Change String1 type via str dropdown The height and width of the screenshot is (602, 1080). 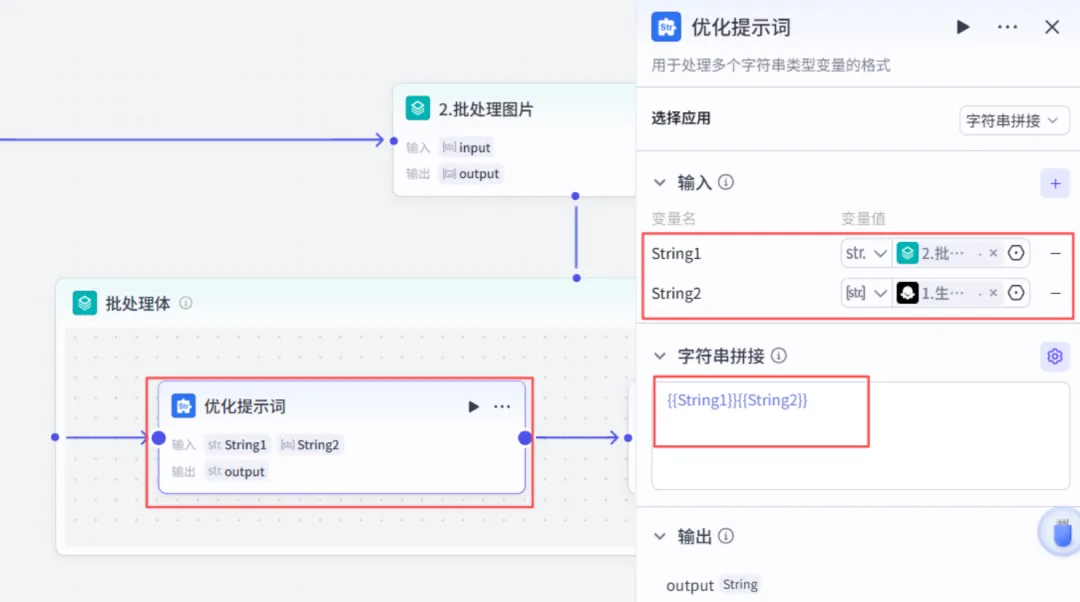866,253
